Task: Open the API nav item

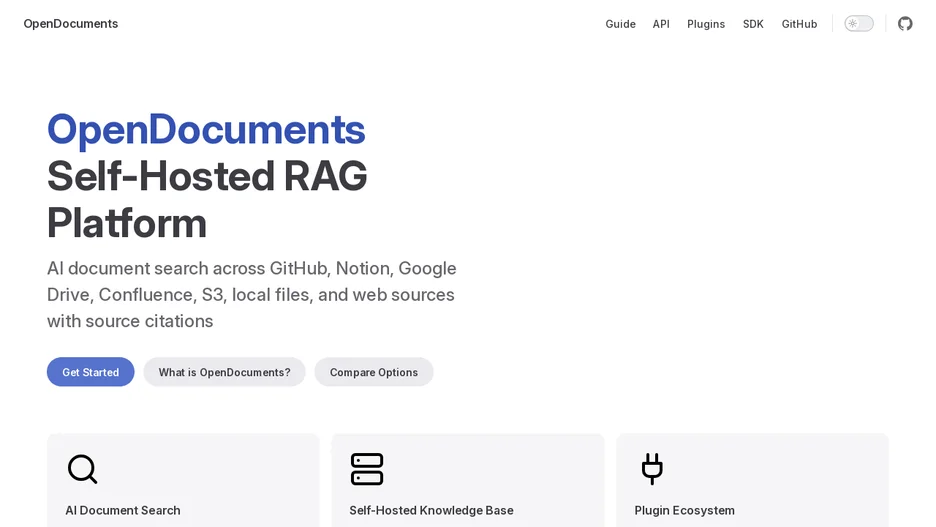Action: tap(661, 24)
